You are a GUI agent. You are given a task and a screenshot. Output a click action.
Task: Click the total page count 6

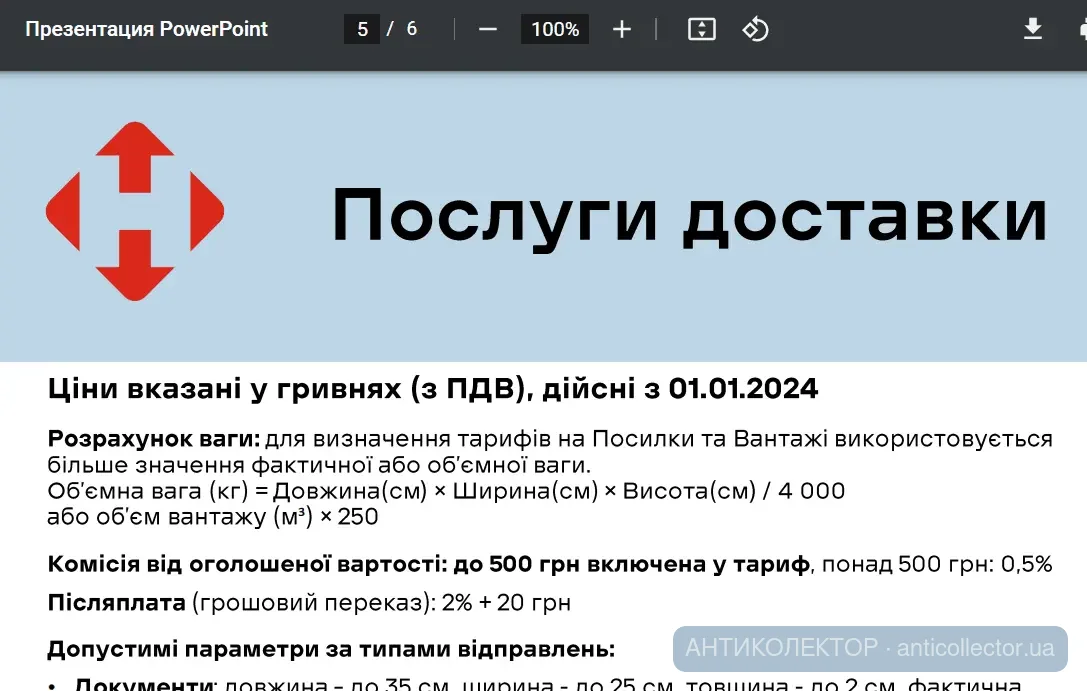tap(411, 29)
